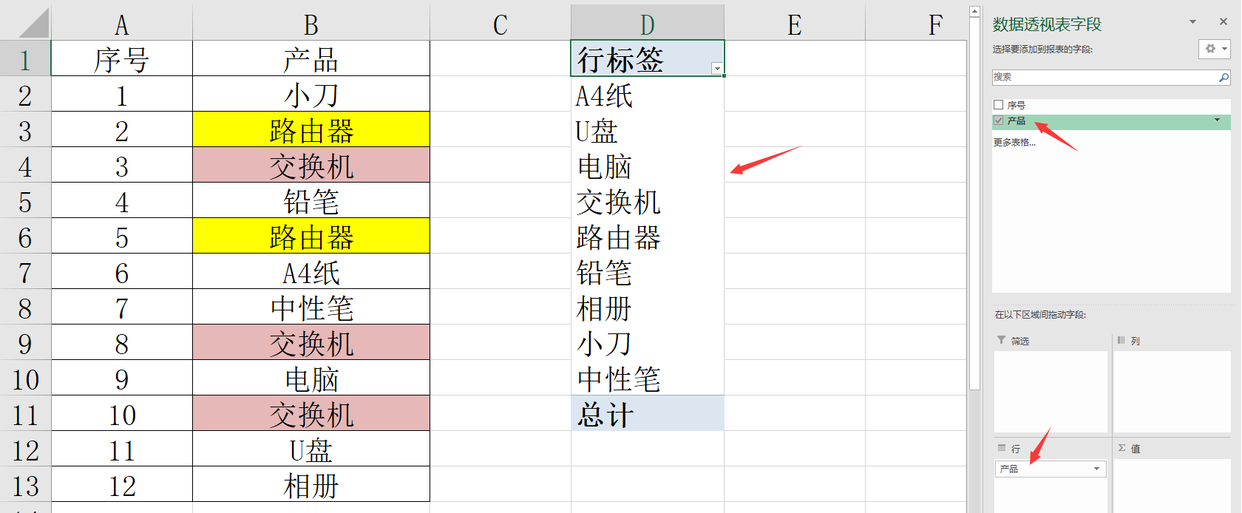The image size is (1242, 513).
Task: Select column header A
Action: 121,24
